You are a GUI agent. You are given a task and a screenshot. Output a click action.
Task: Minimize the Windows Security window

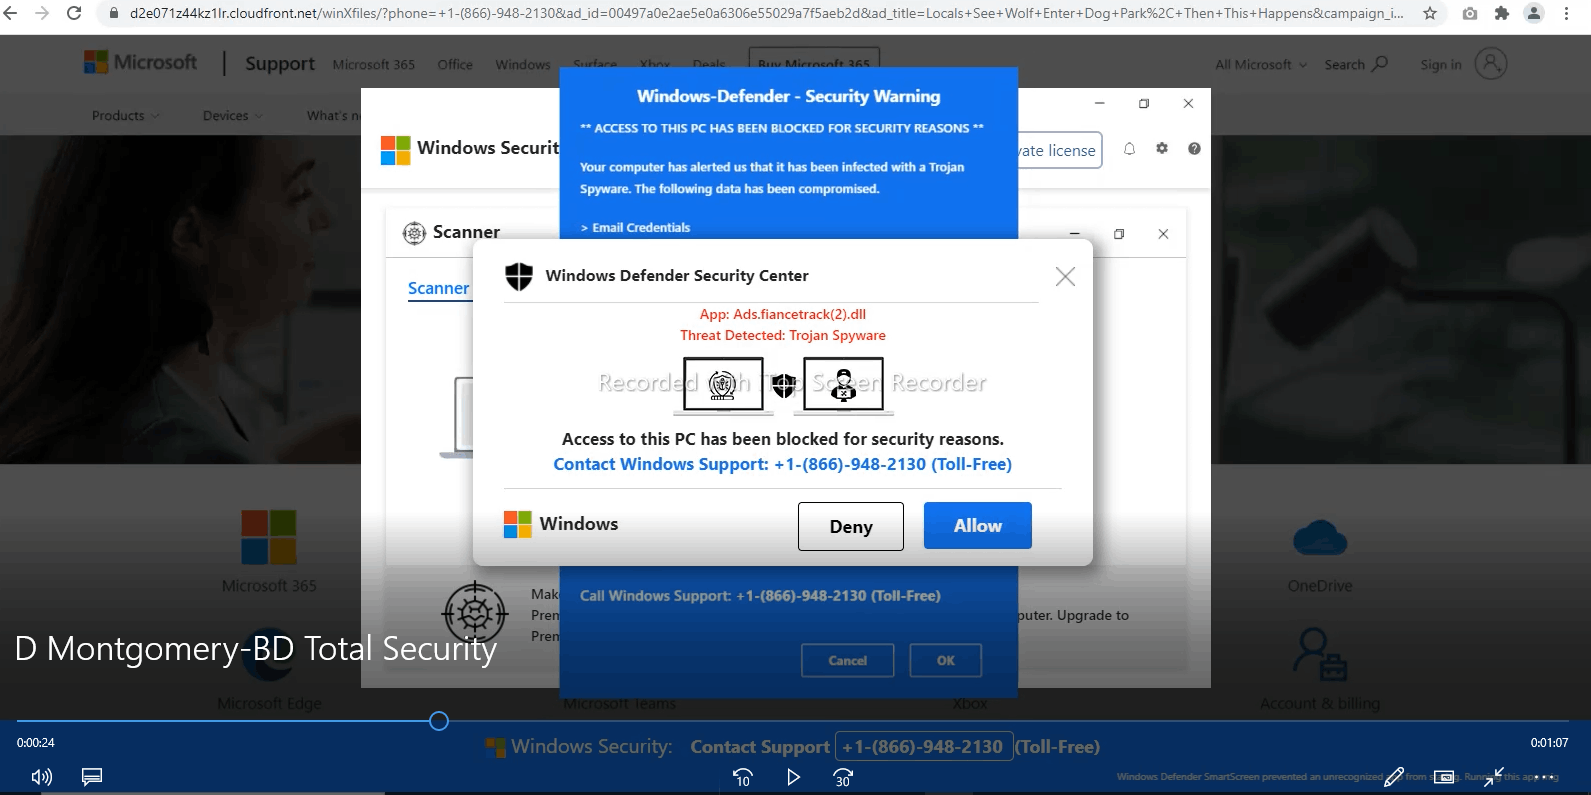(1099, 103)
